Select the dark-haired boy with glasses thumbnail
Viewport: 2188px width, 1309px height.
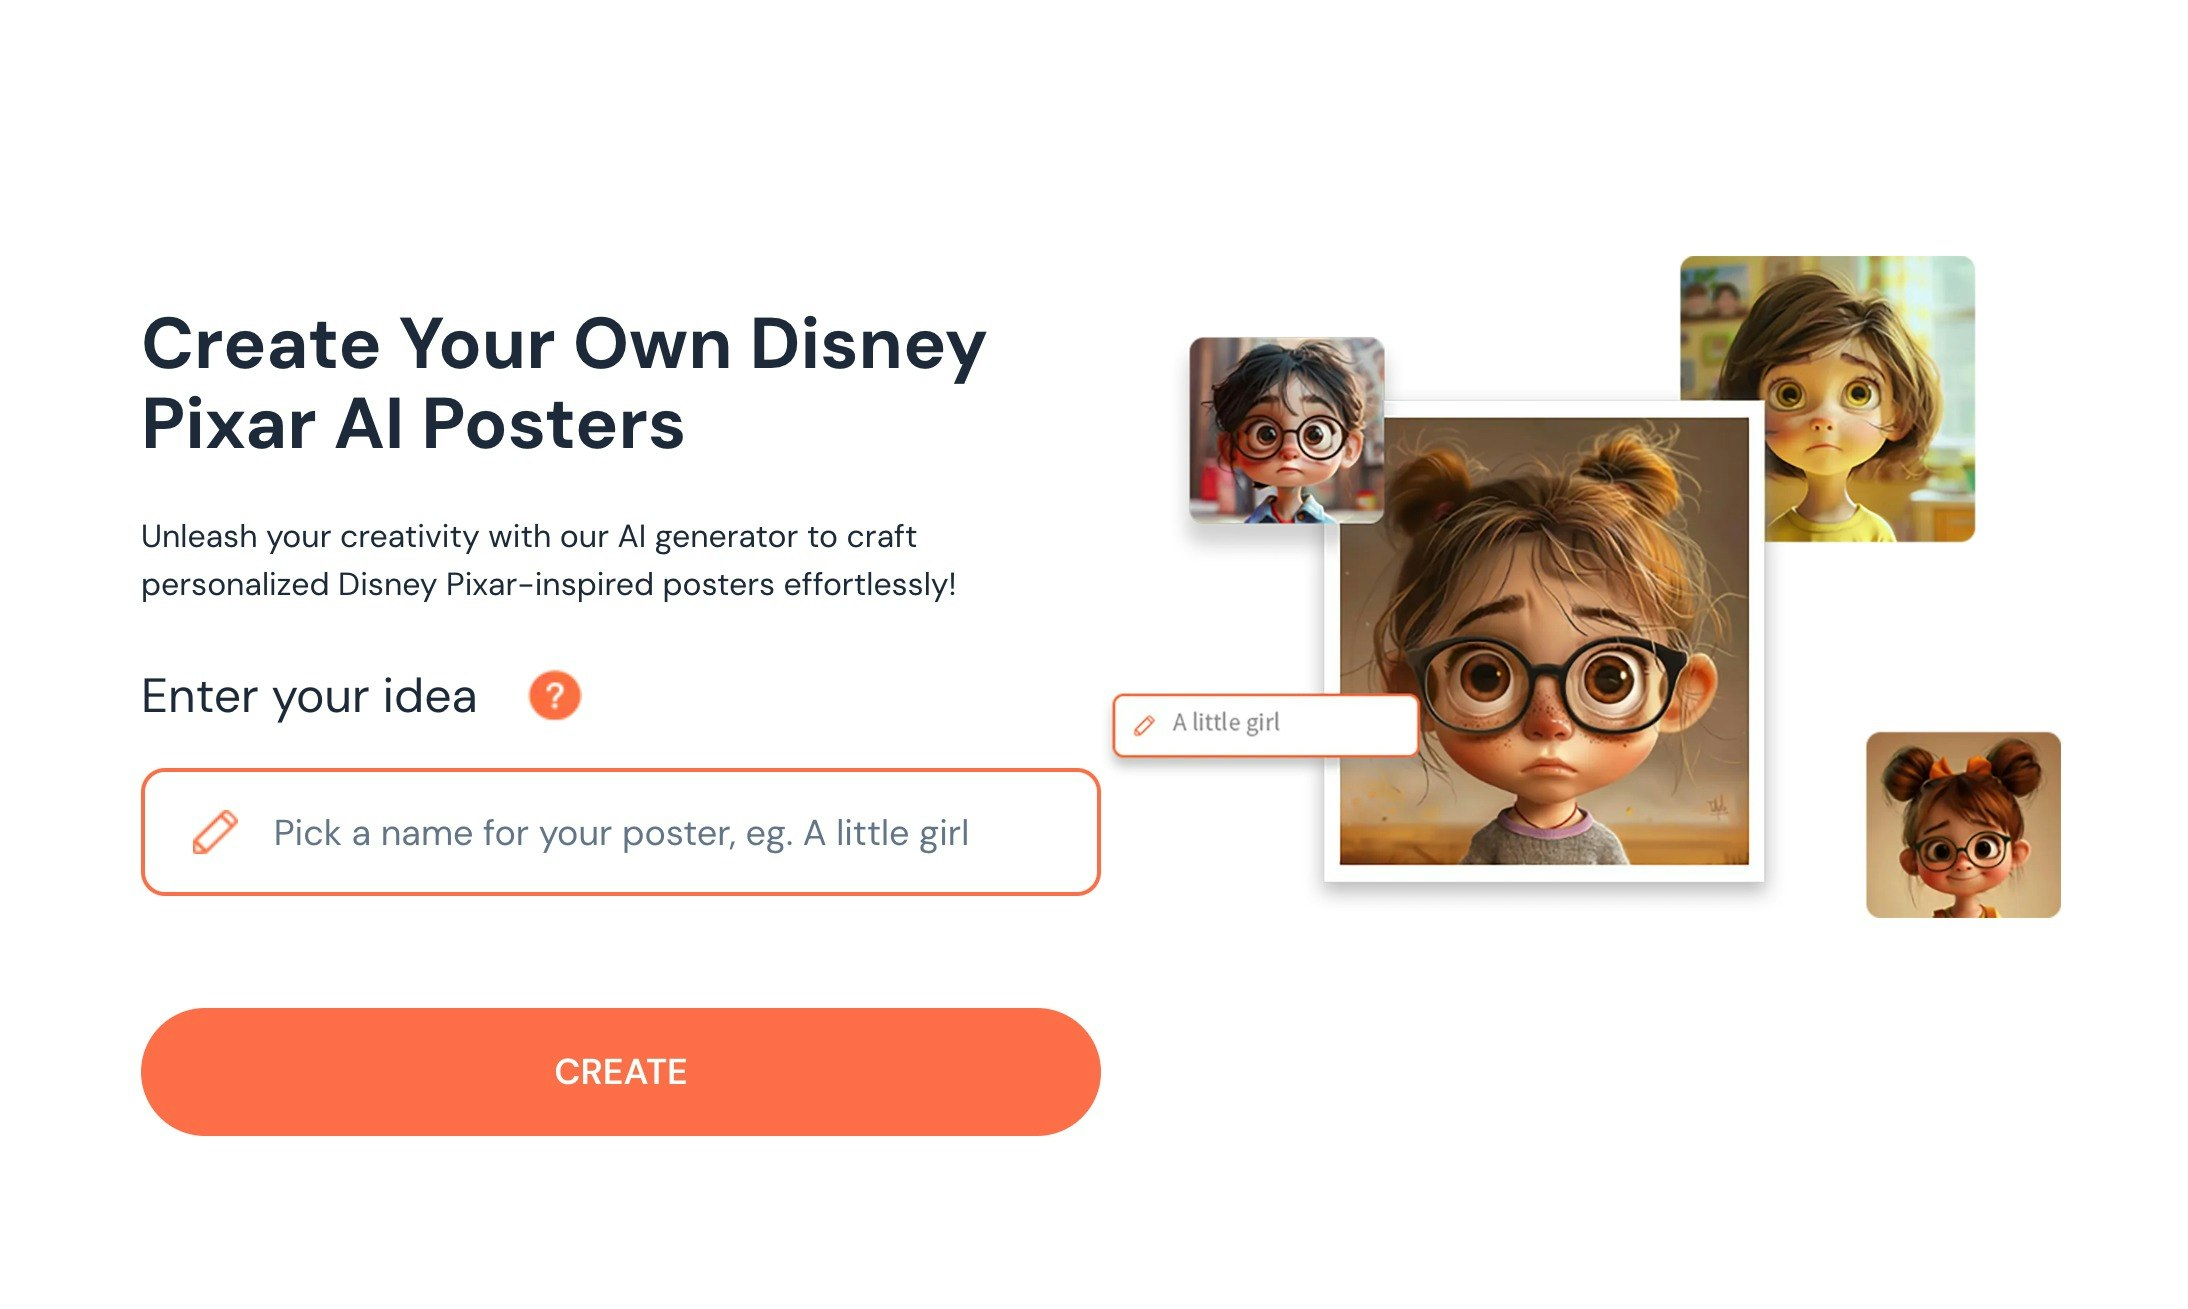[x=1286, y=430]
